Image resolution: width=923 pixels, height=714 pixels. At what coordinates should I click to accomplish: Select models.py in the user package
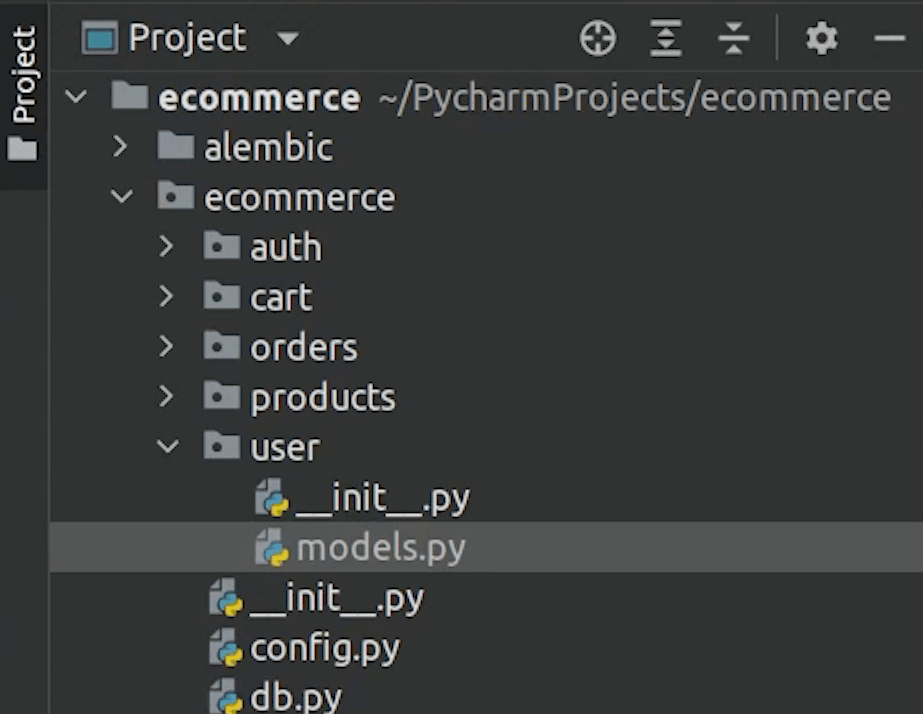click(380, 548)
